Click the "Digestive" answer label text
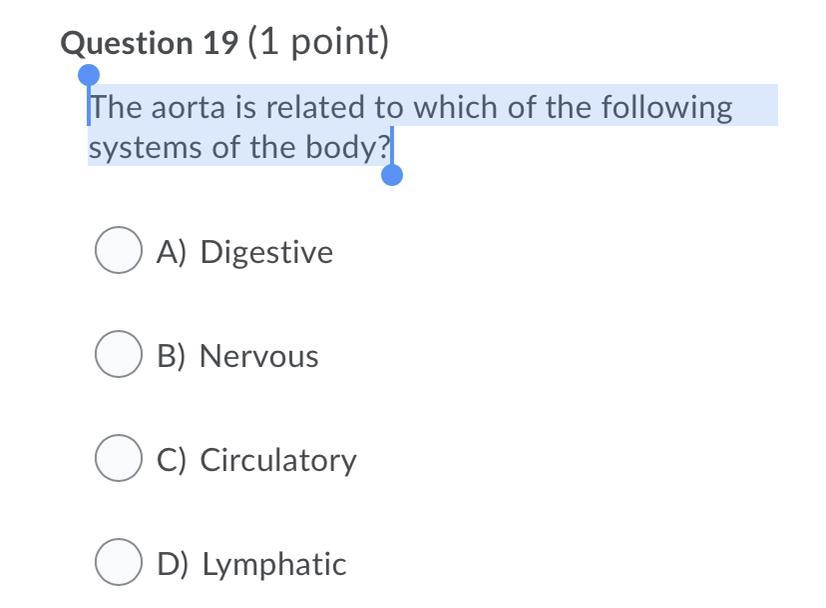 [x=266, y=252]
